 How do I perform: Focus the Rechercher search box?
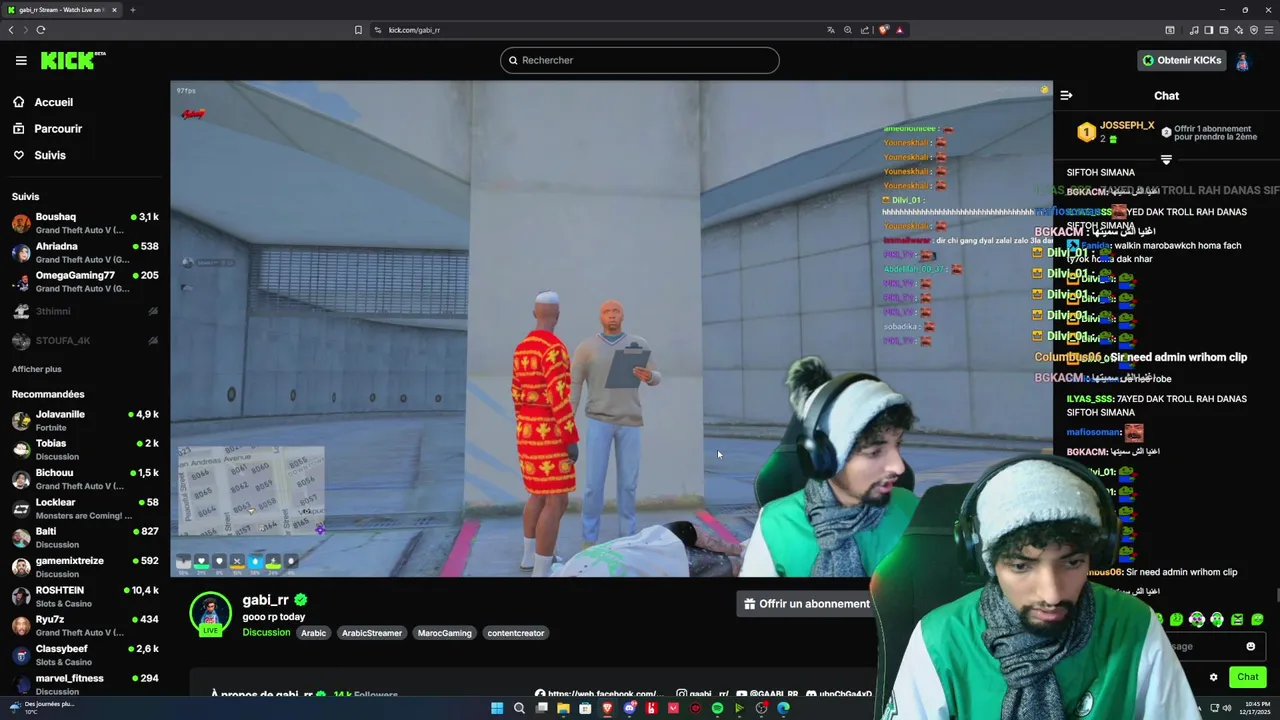click(640, 60)
